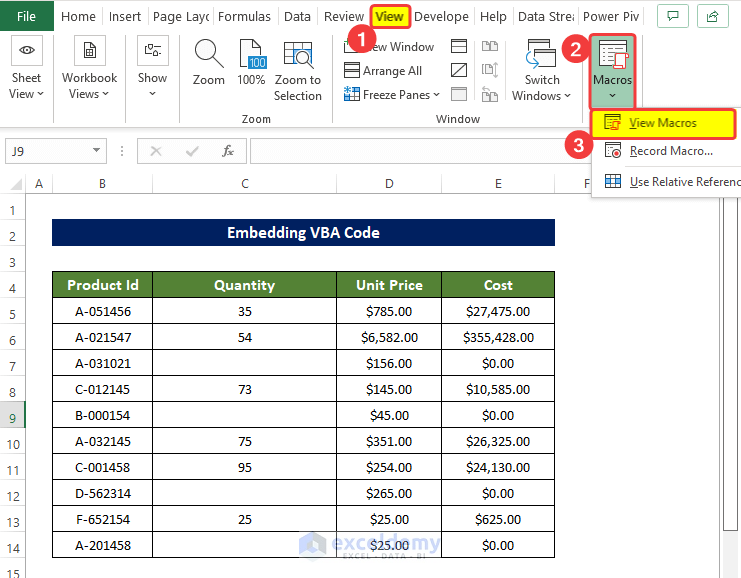The width and height of the screenshot is (741, 578).
Task: Select View Macros from menu
Action: tap(663, 123)
